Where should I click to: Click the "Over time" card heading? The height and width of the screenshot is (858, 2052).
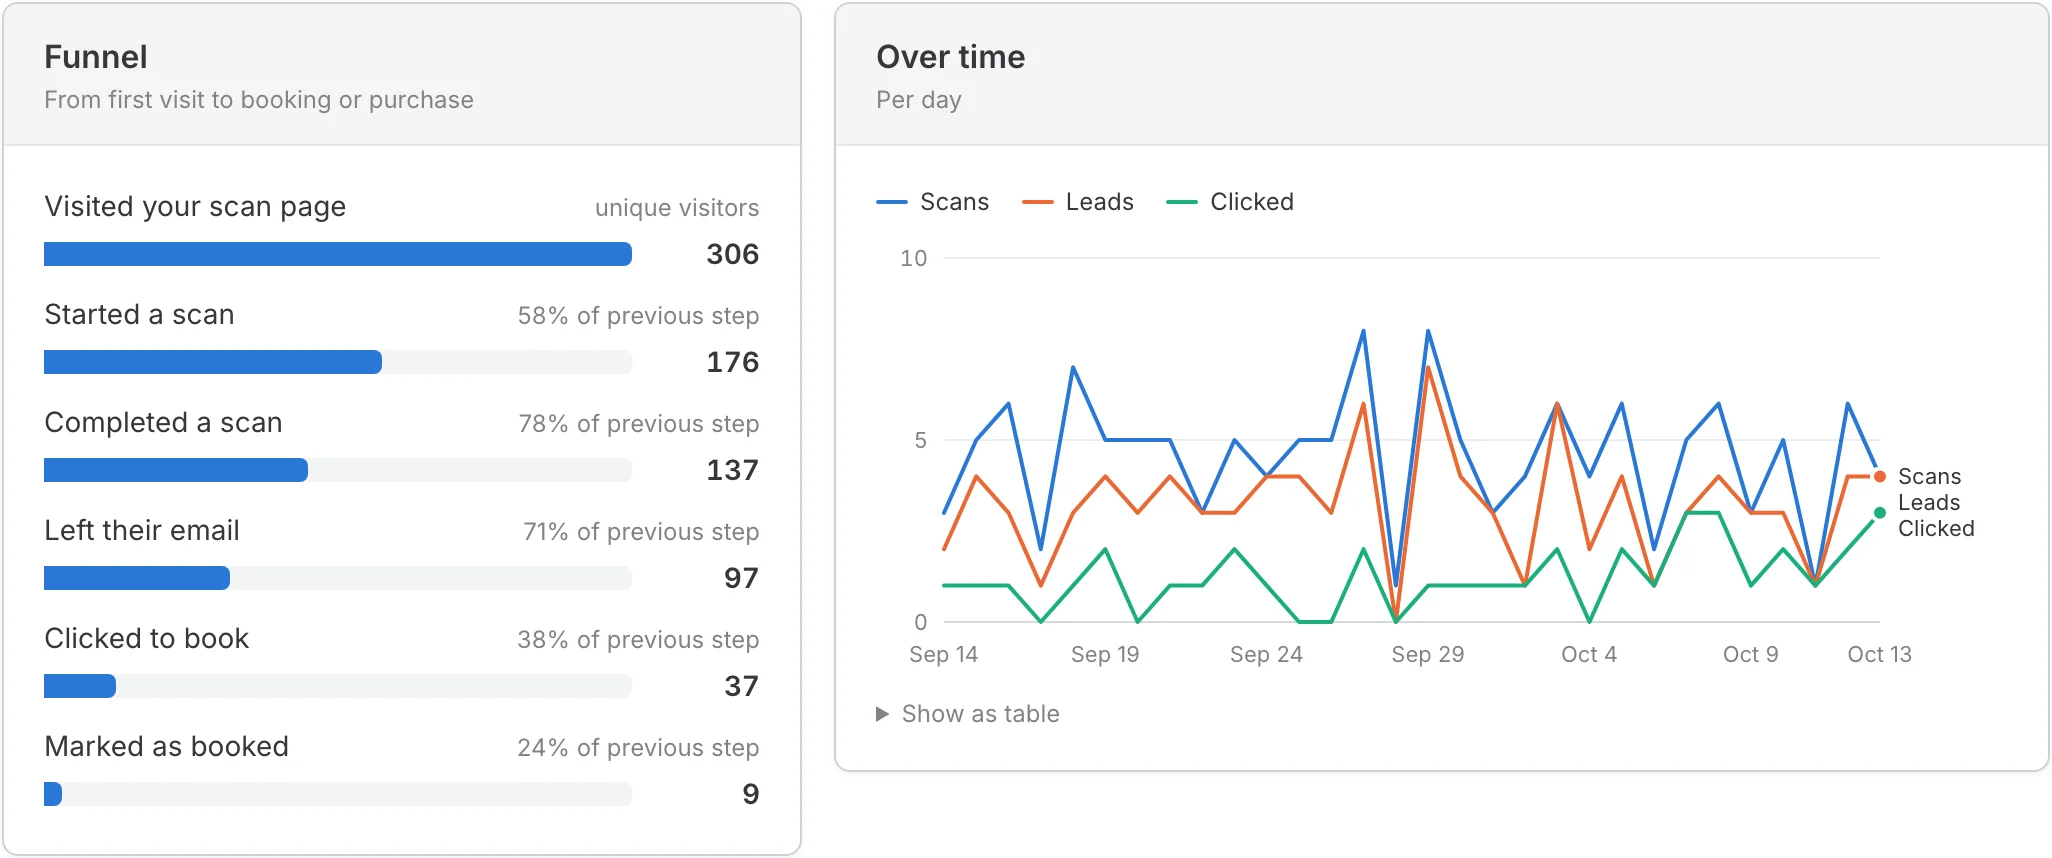click(951, 57)
